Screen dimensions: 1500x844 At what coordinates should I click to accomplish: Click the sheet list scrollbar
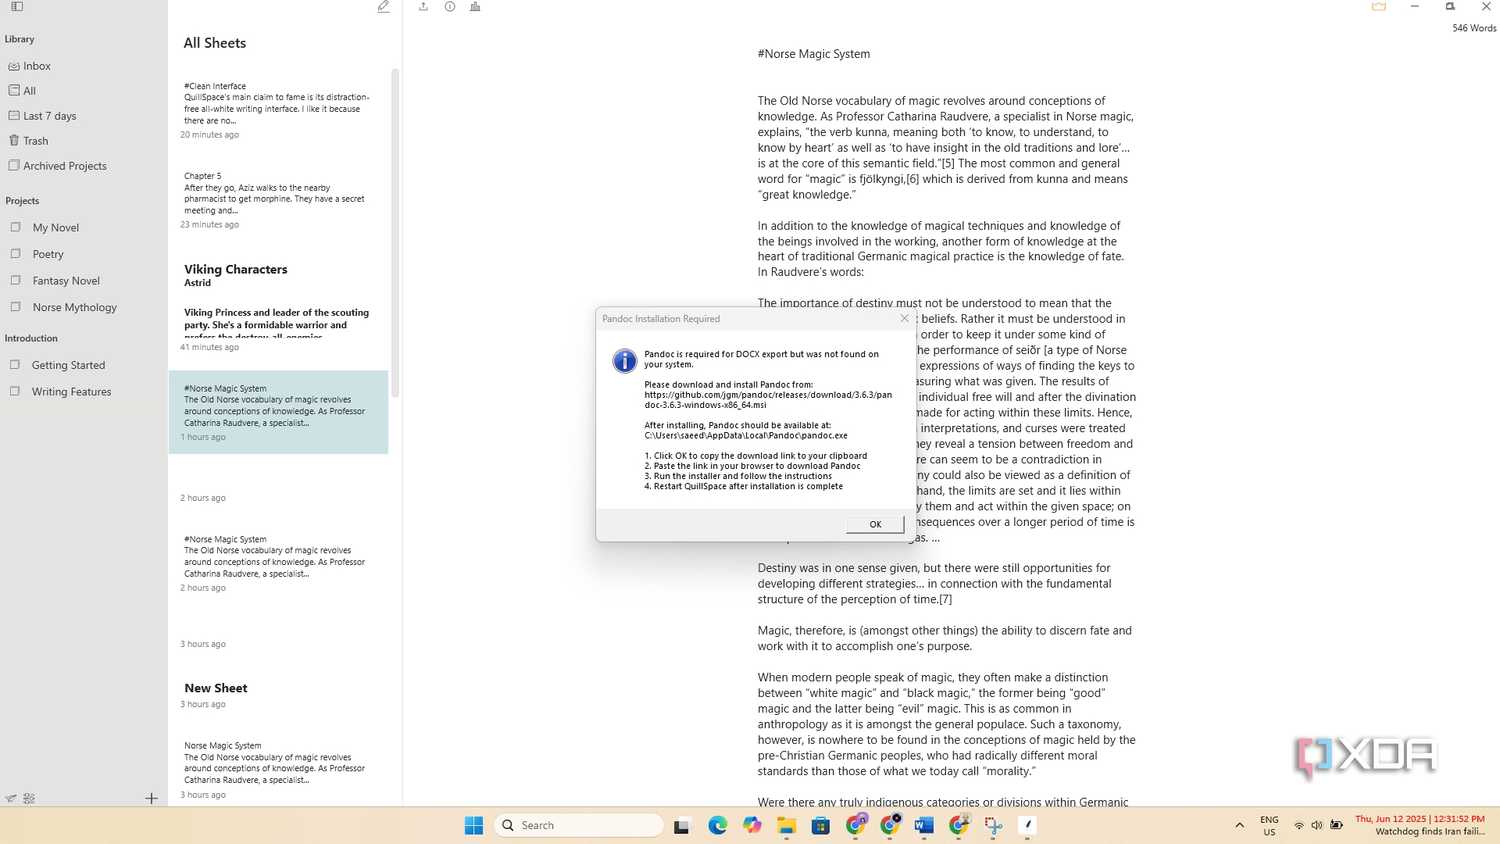click(x=395, y=232)
